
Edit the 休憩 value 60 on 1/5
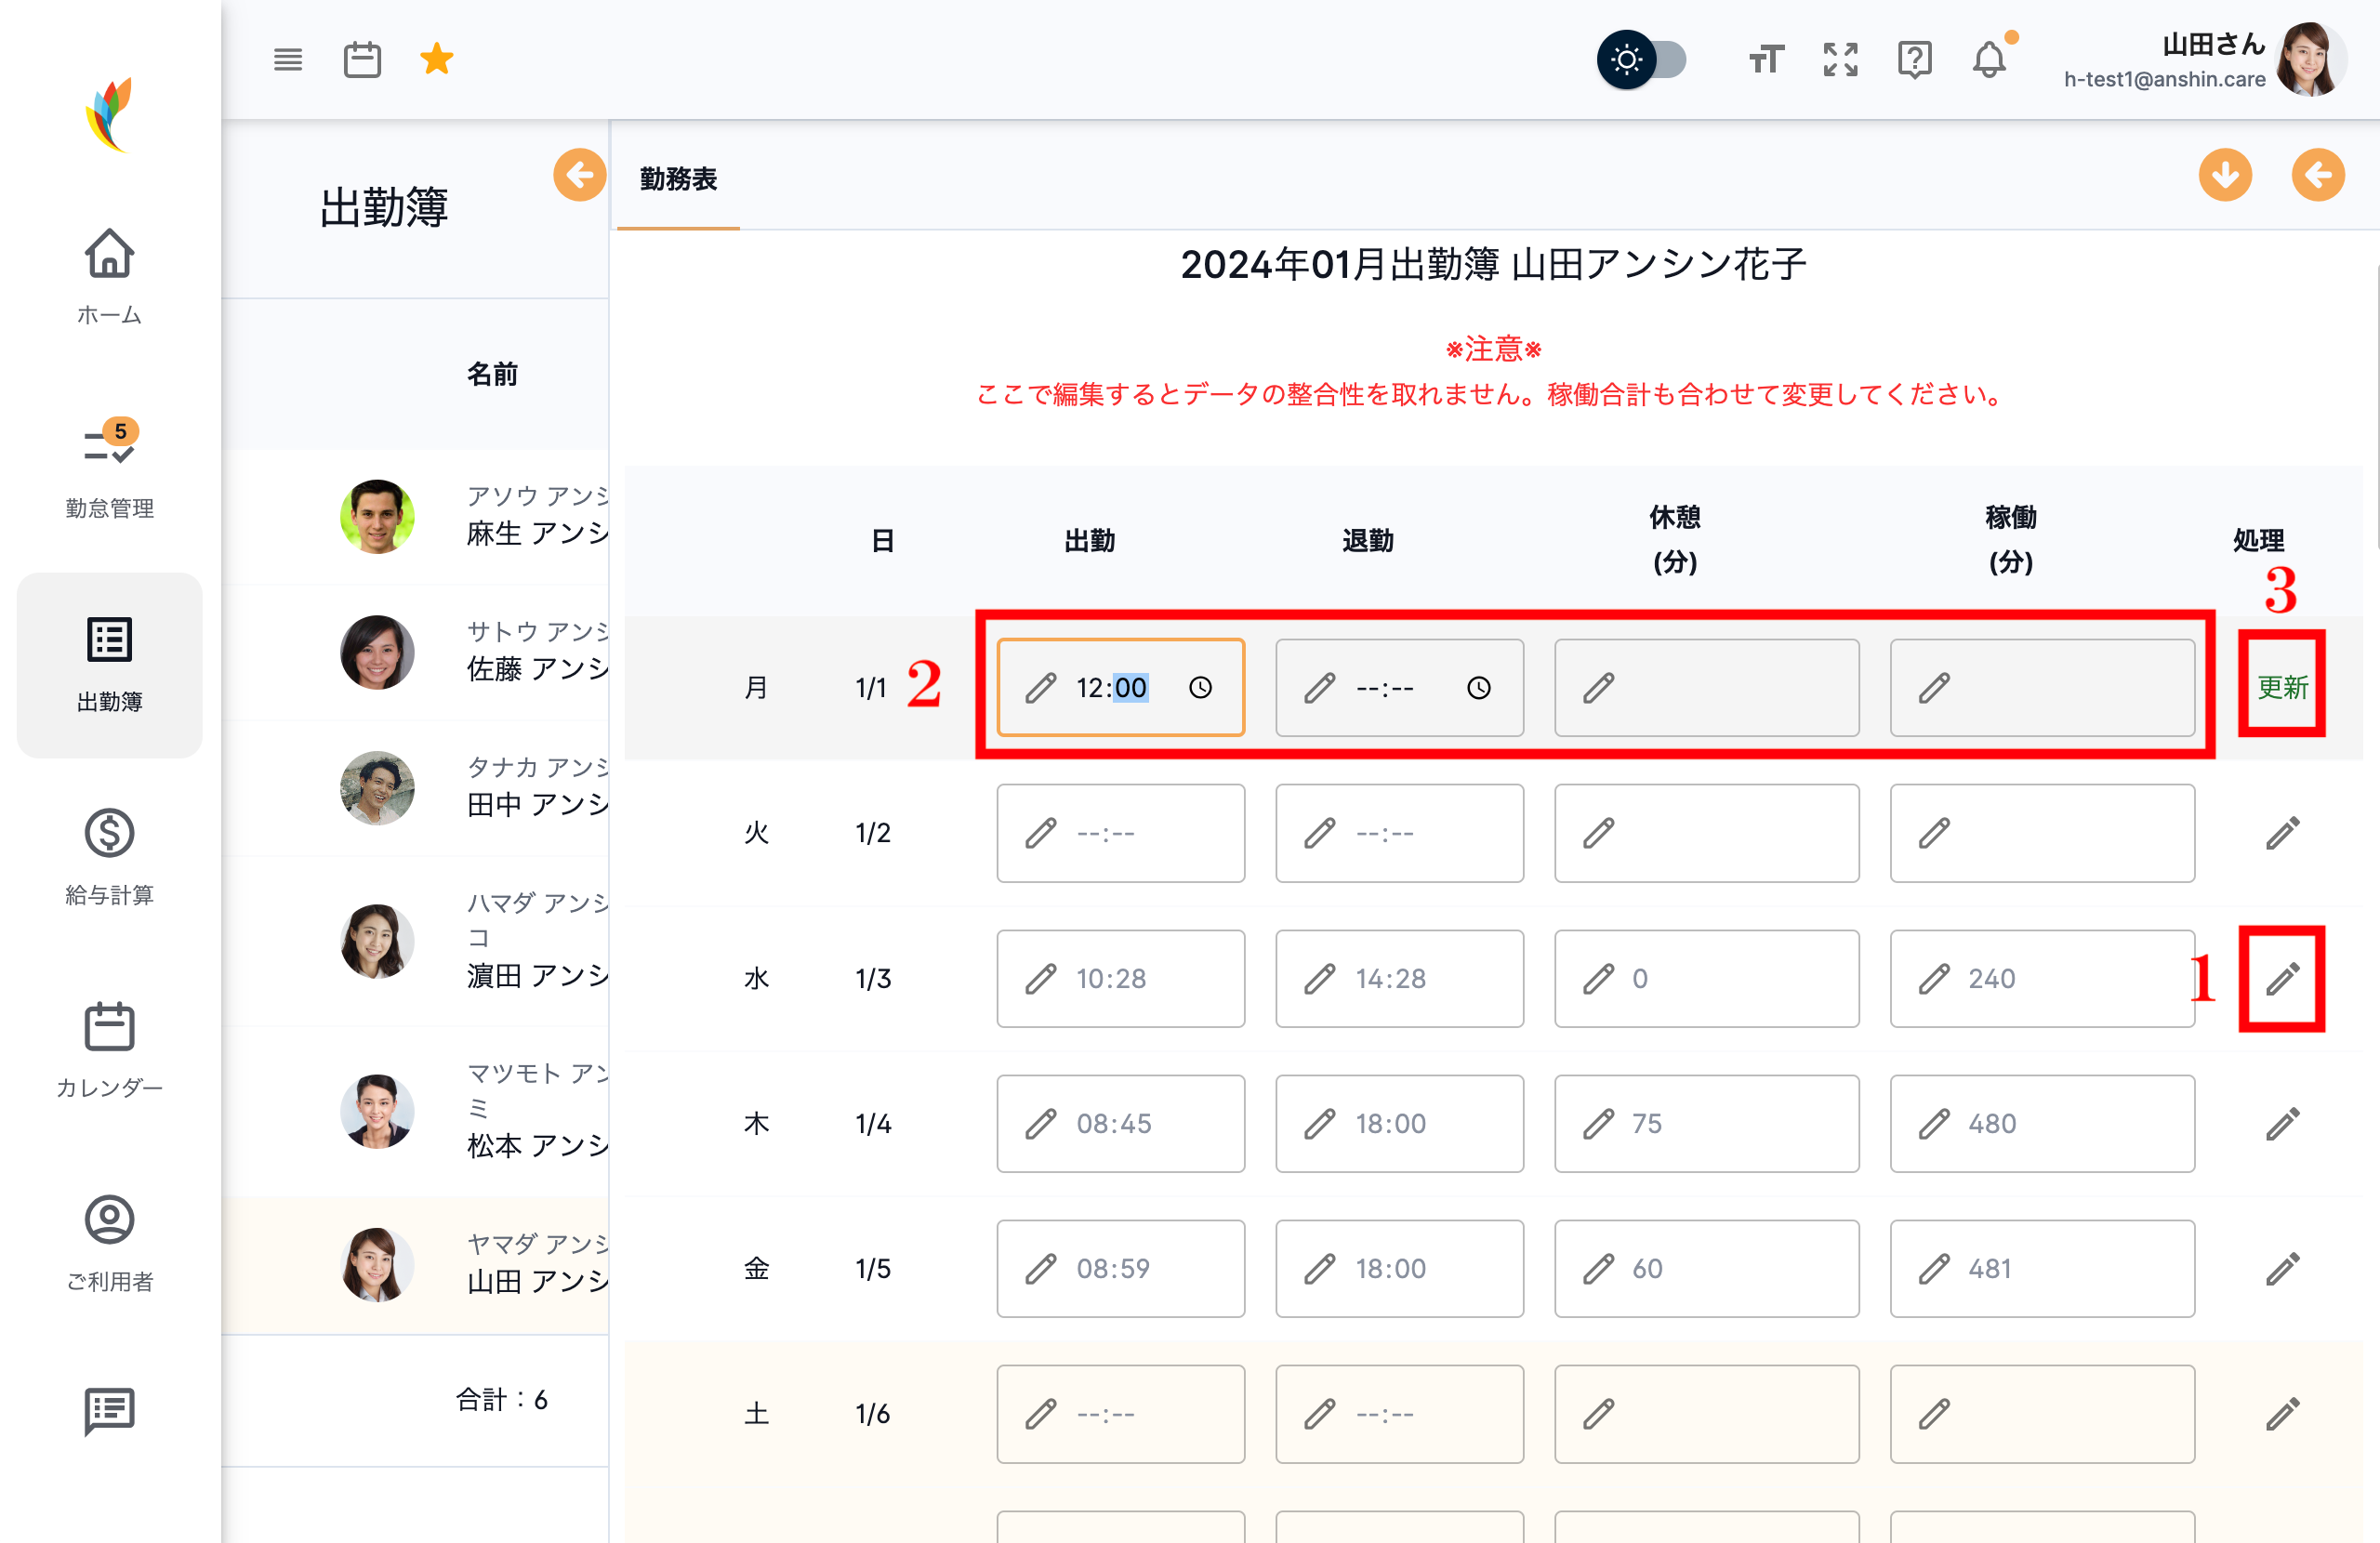[1707, 1268]
